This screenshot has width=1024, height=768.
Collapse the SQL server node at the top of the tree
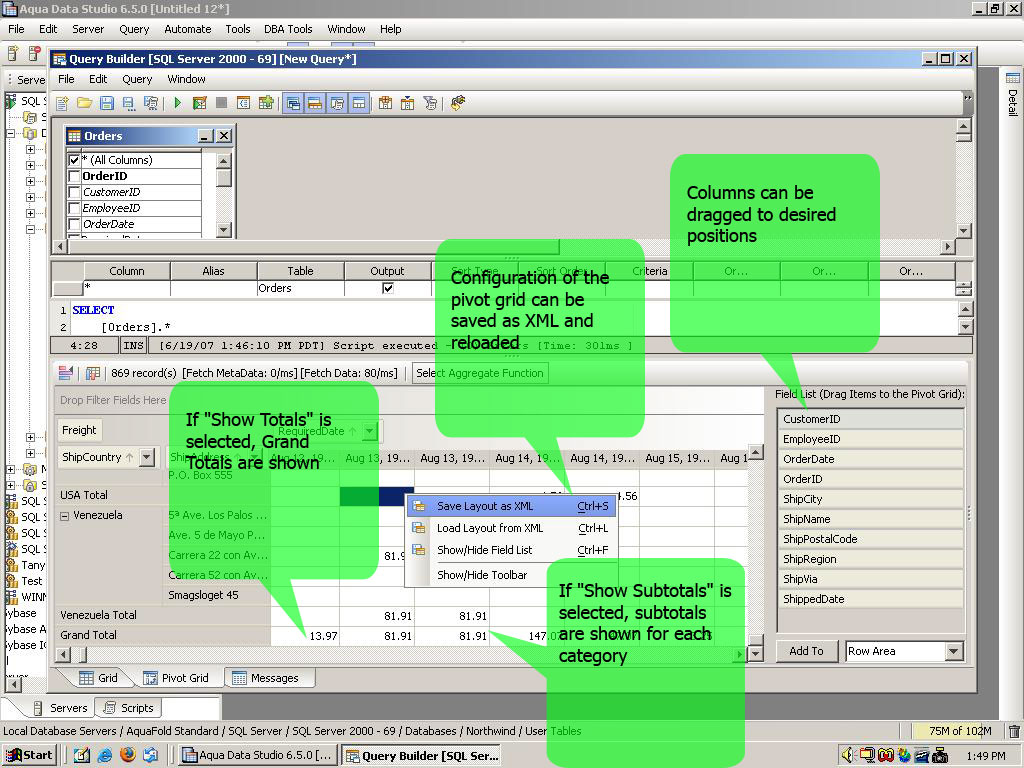tap(10, 133)
